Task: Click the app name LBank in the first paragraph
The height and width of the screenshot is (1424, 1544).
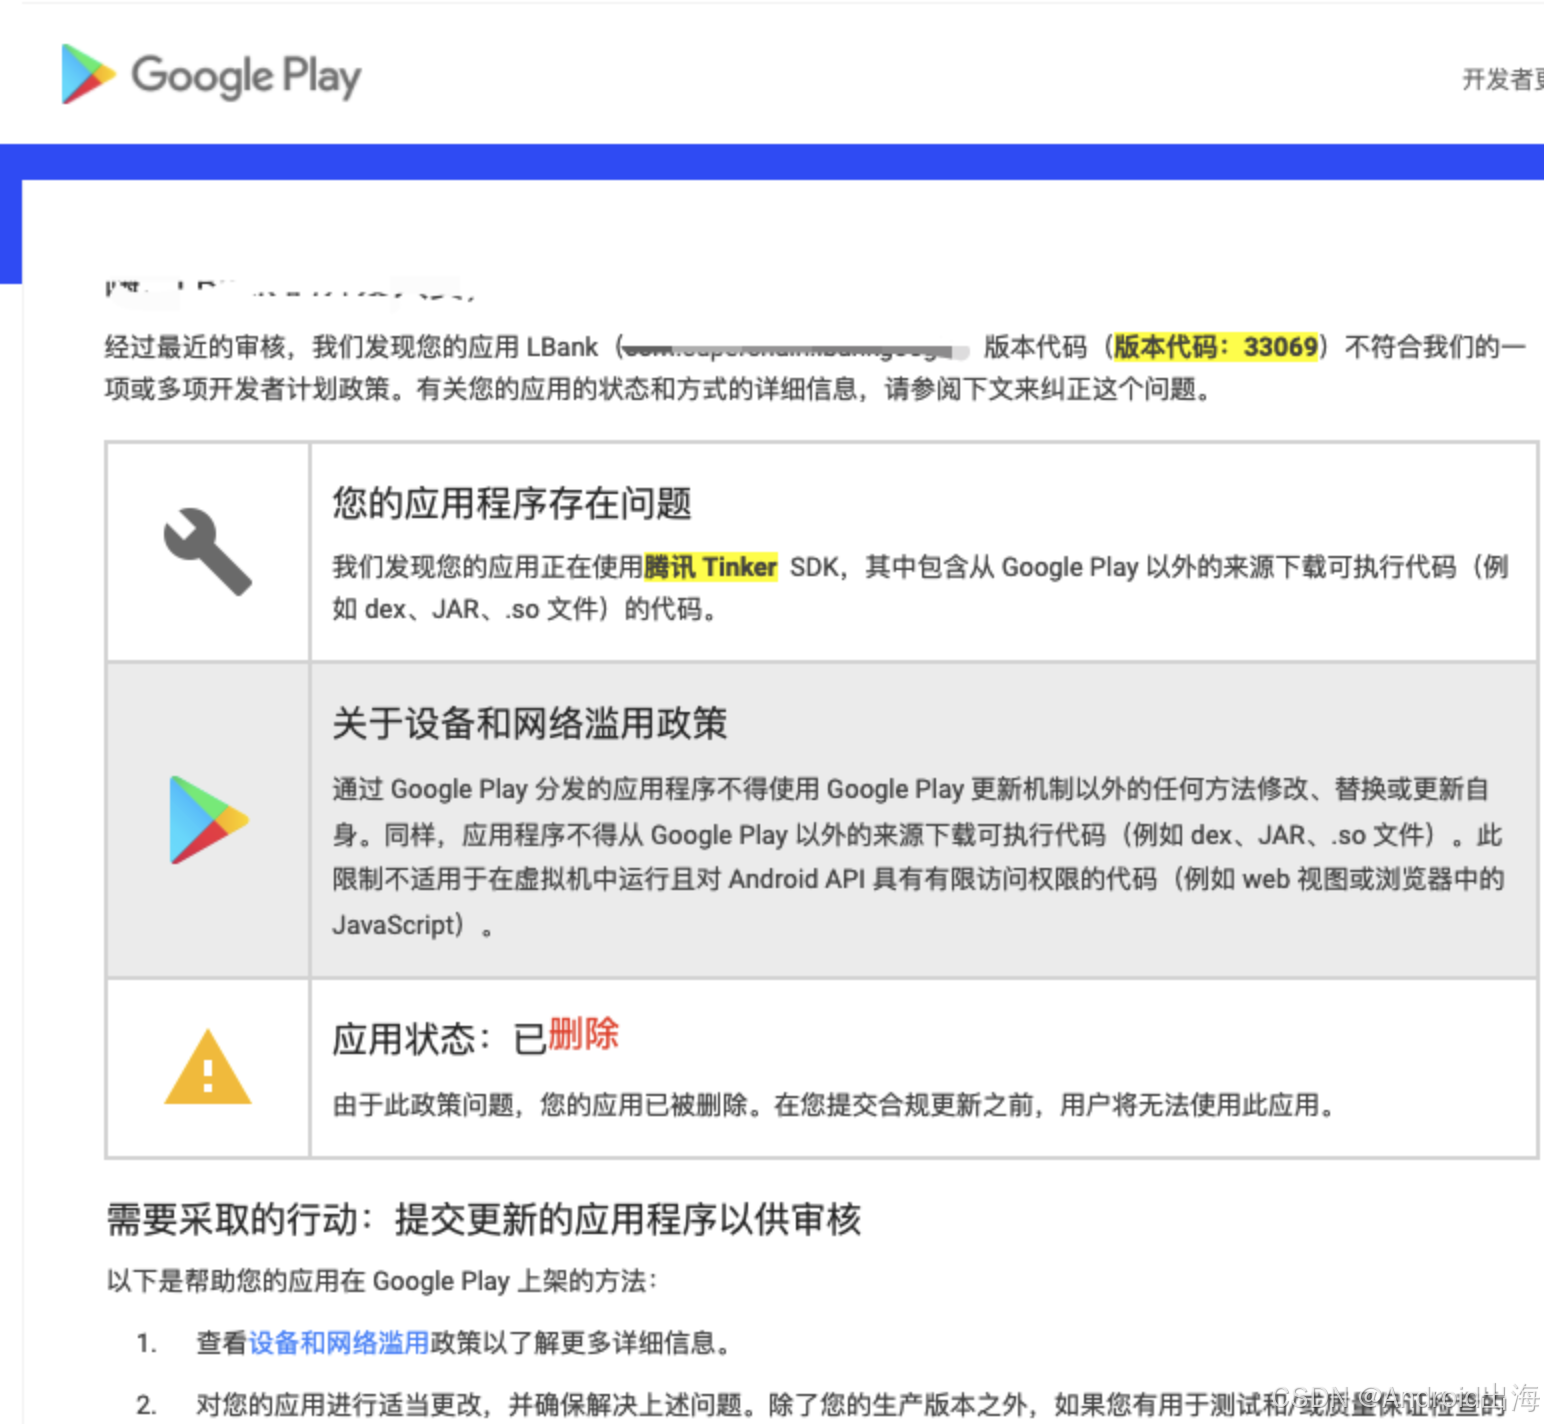Action: pyautogui.click(x=562, y=347)
